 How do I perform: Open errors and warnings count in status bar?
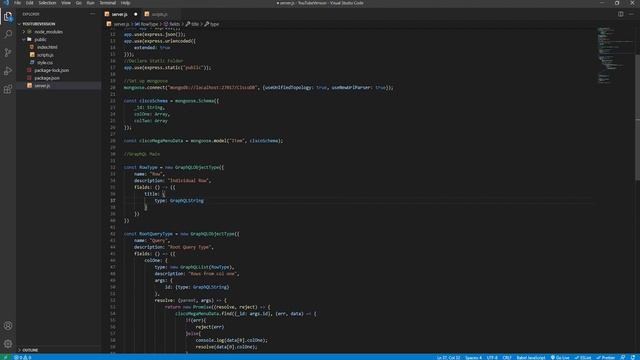[22, 357]
